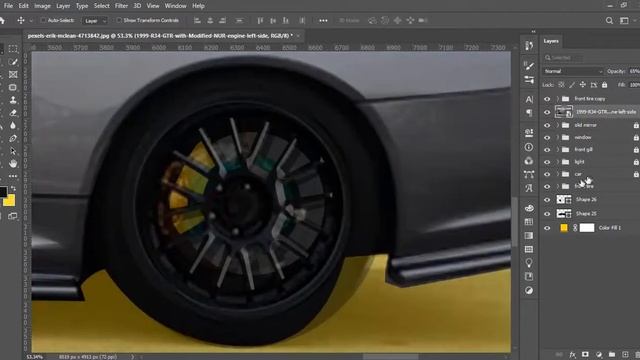
Task: Click Color Fill 1 yellow layer thumbnail
Action: point(564,228)
